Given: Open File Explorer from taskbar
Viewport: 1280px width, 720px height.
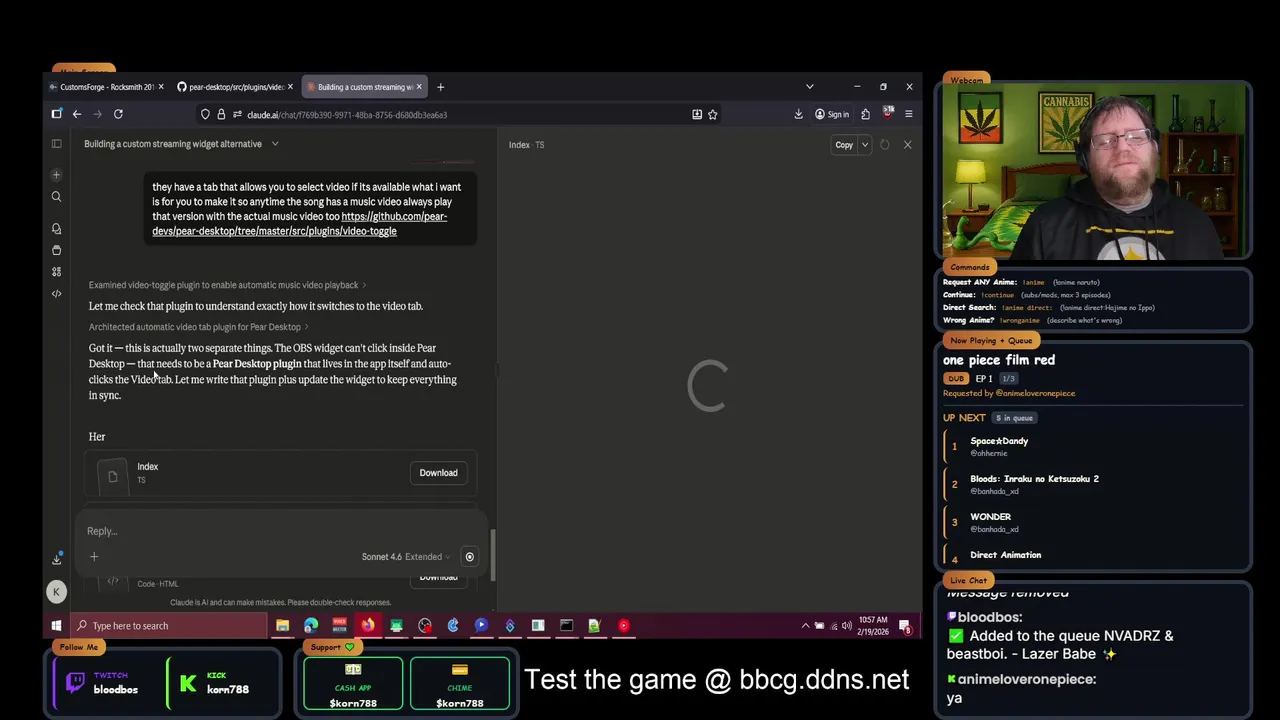Looking at the screenshot, I should [x=282, y=626].
